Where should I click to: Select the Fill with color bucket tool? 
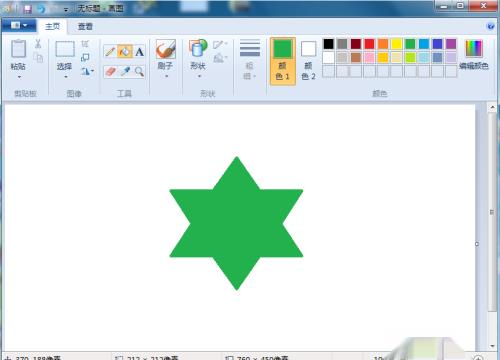click(x=125, y=52)
